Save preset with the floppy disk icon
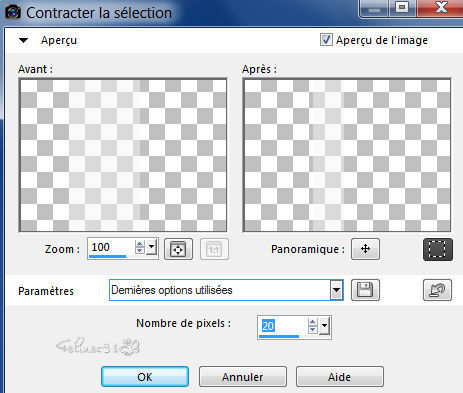 click(x=365, y=290)
